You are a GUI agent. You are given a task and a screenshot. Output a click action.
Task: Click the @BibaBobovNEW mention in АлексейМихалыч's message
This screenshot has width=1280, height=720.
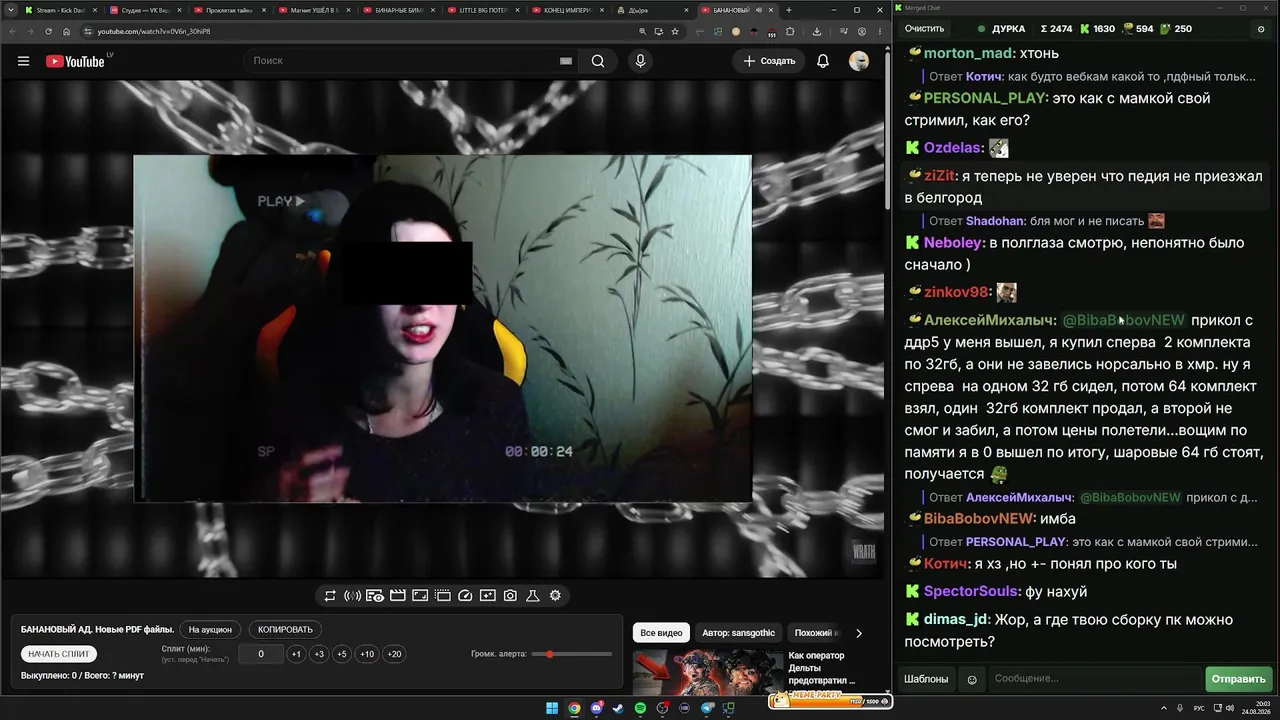(x=1123, y=321)
